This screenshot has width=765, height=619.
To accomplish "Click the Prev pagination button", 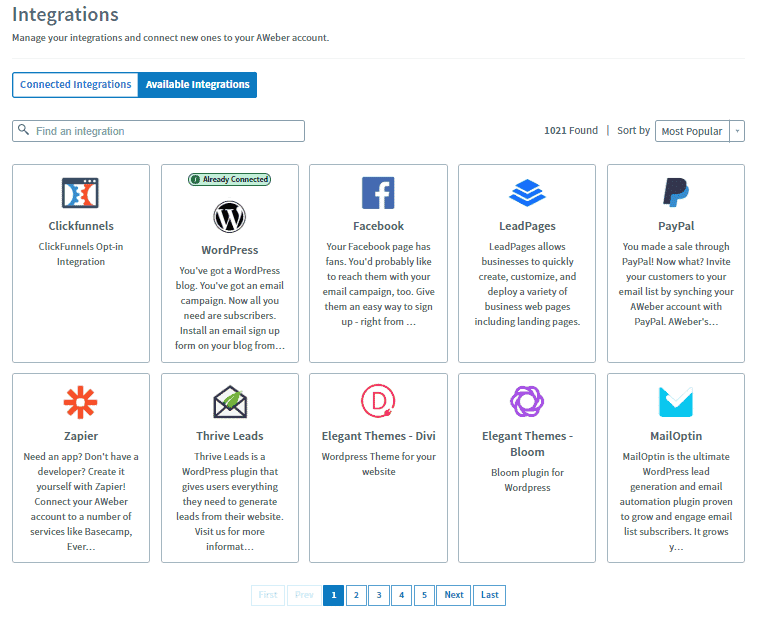I will coord(304,595).
